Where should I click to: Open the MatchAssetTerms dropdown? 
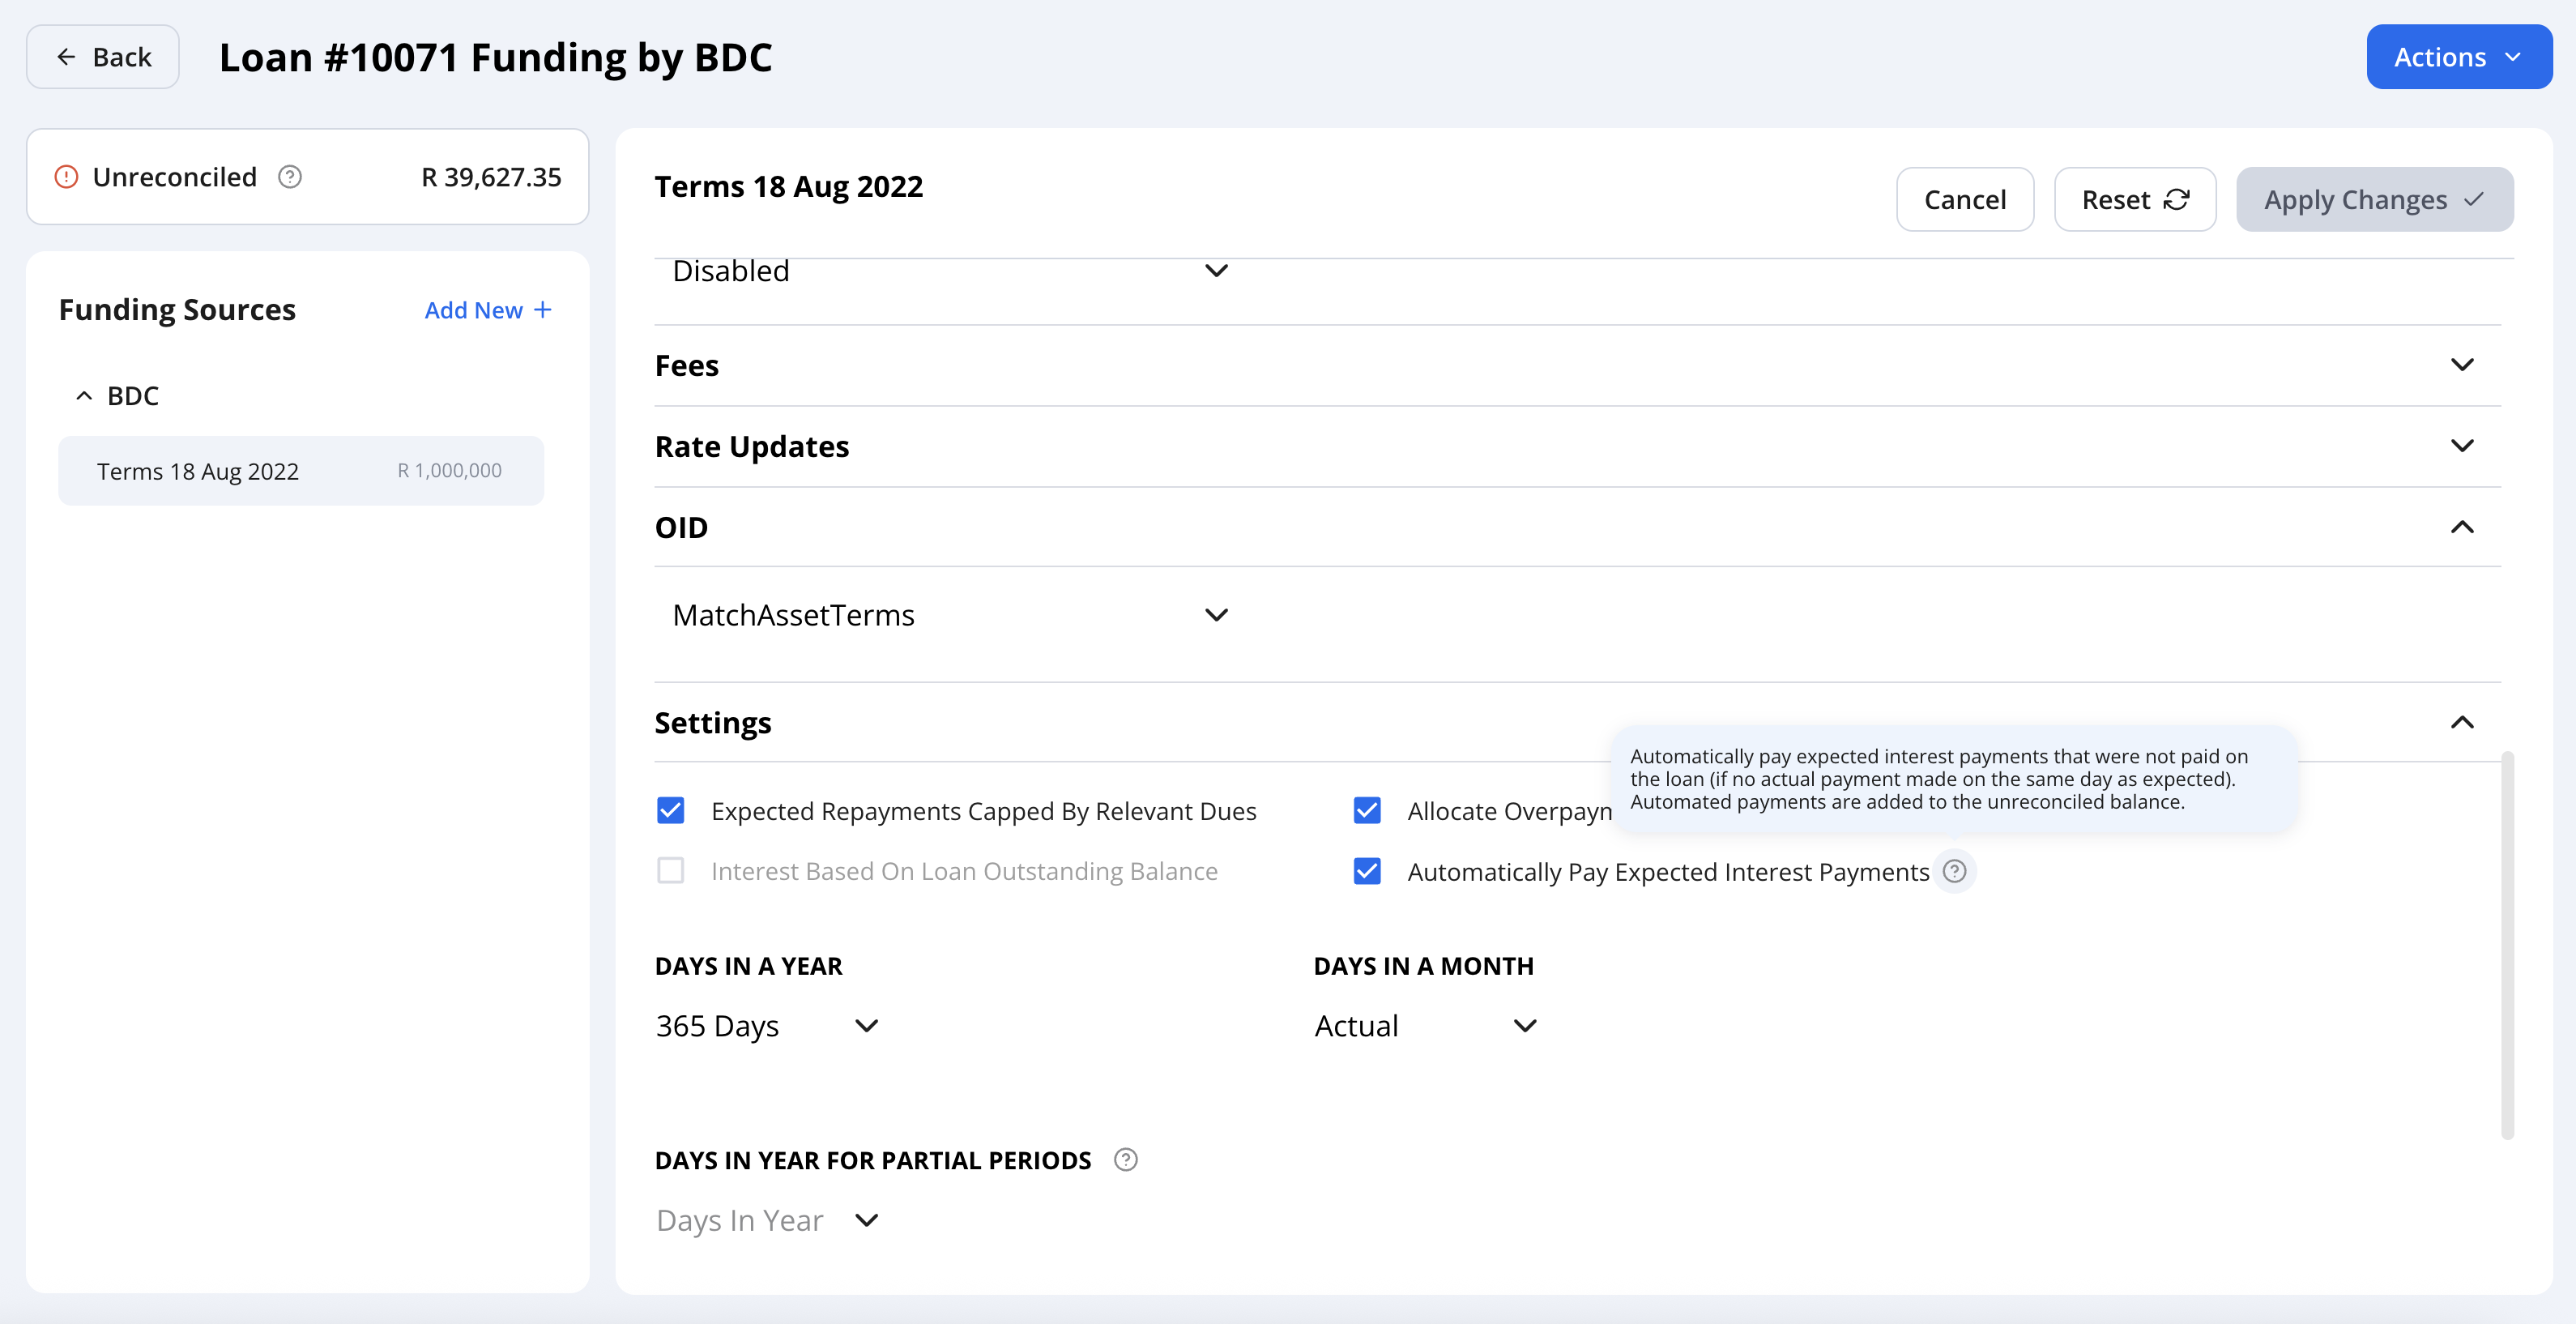click(950, 615)
